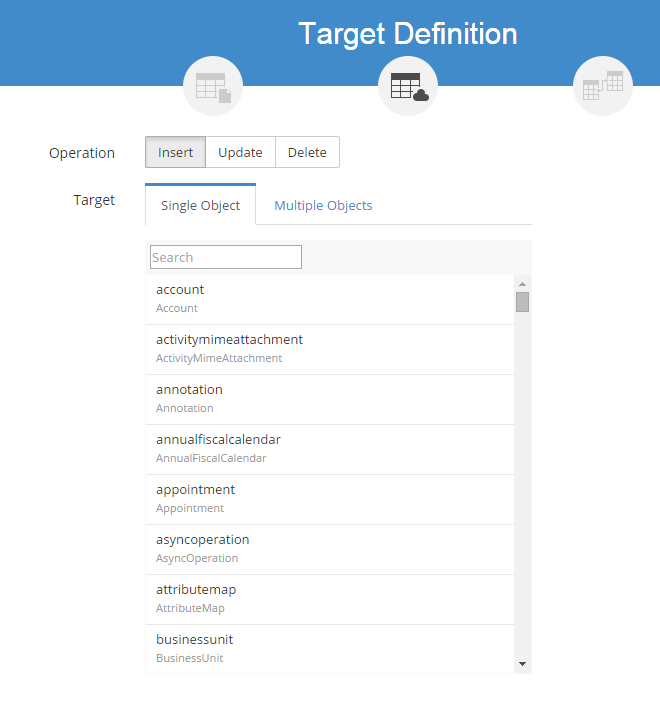
Task: Choose asyncoperation as the target
Action: (330, 549)
